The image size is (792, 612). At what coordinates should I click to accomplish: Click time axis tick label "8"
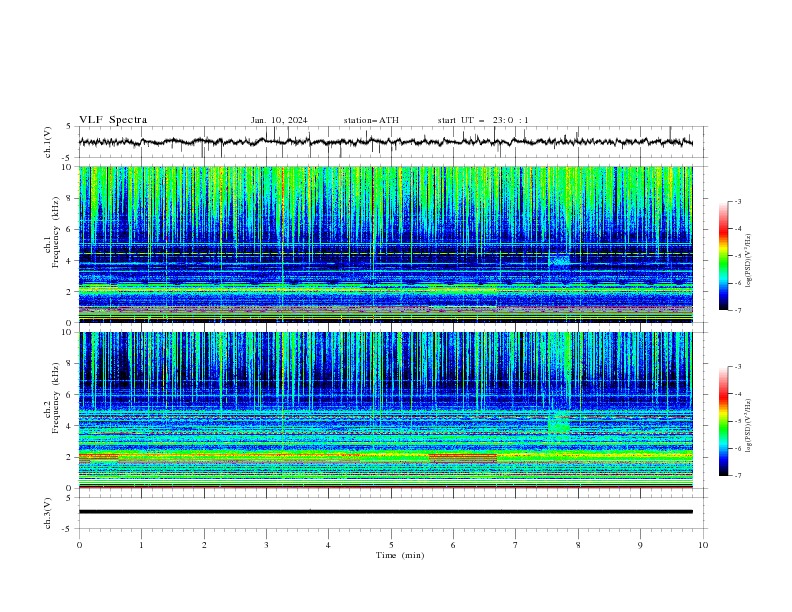[578, 545]
